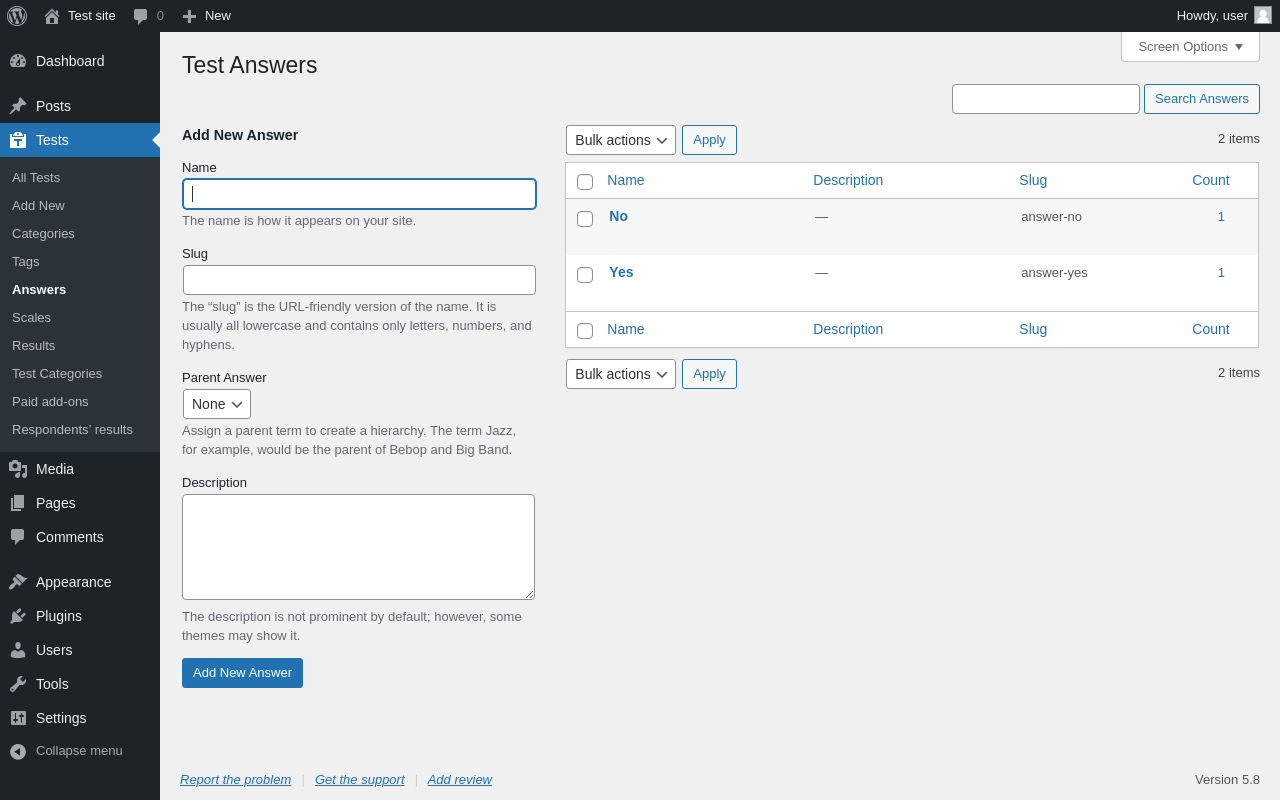The image size is (1280, 800).
Task: Open Add New under Tests
Action: point(38,206)
